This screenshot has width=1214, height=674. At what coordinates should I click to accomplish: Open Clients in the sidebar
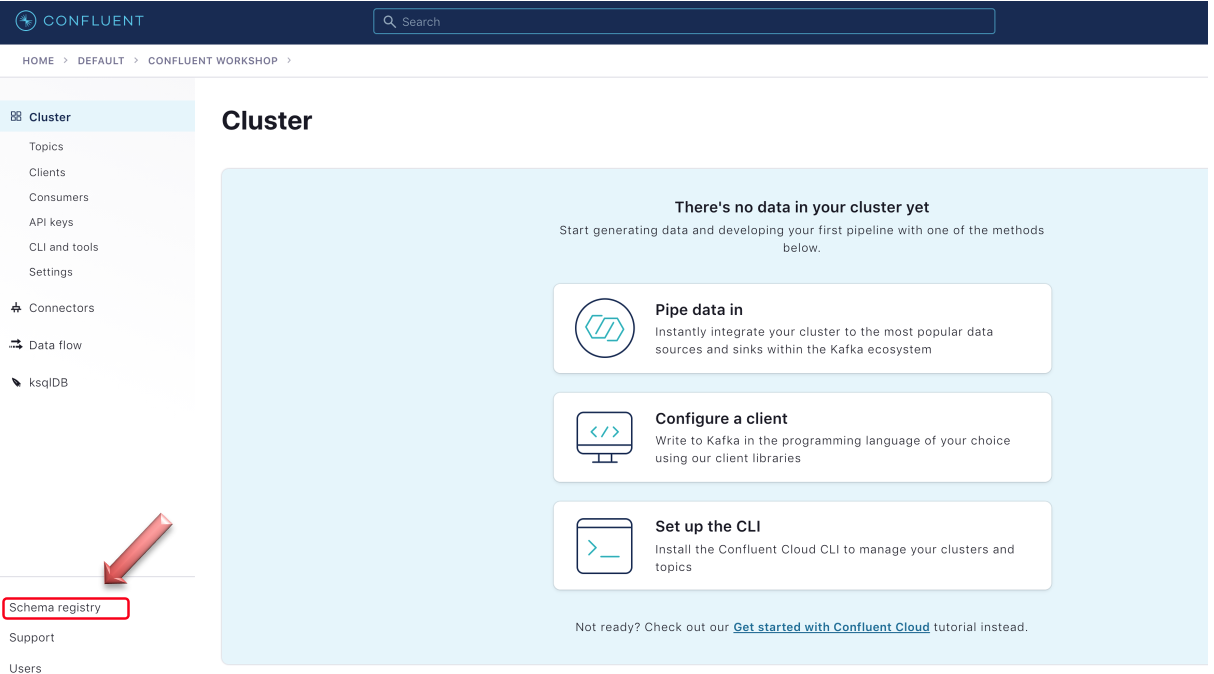[47, 172]
